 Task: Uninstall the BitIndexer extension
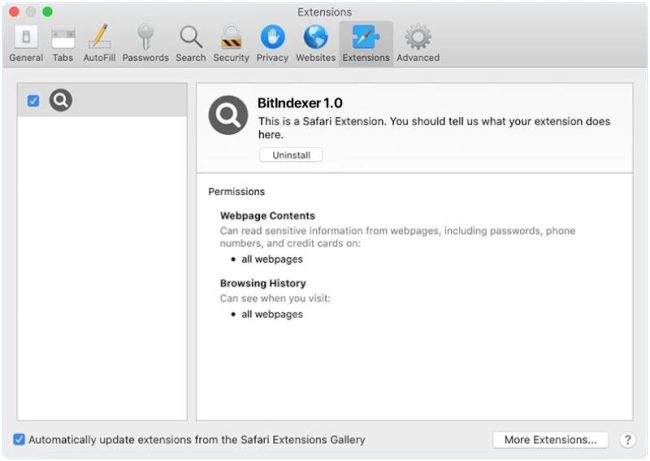pos(290,155)
